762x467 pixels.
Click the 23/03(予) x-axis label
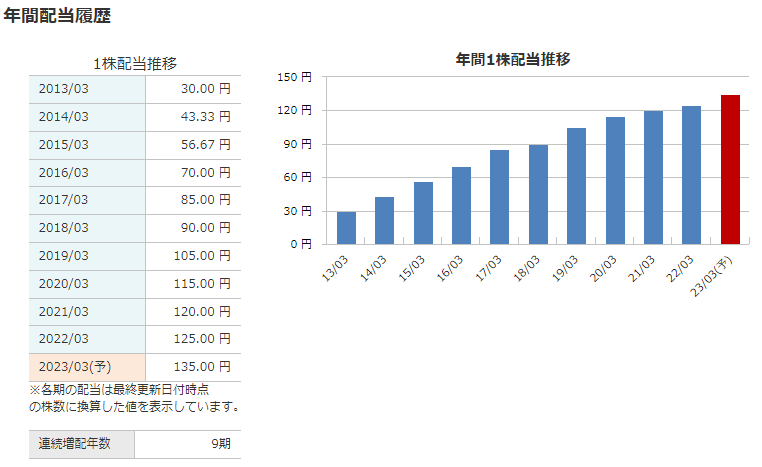pyautogui.click(x=710, y=276)
